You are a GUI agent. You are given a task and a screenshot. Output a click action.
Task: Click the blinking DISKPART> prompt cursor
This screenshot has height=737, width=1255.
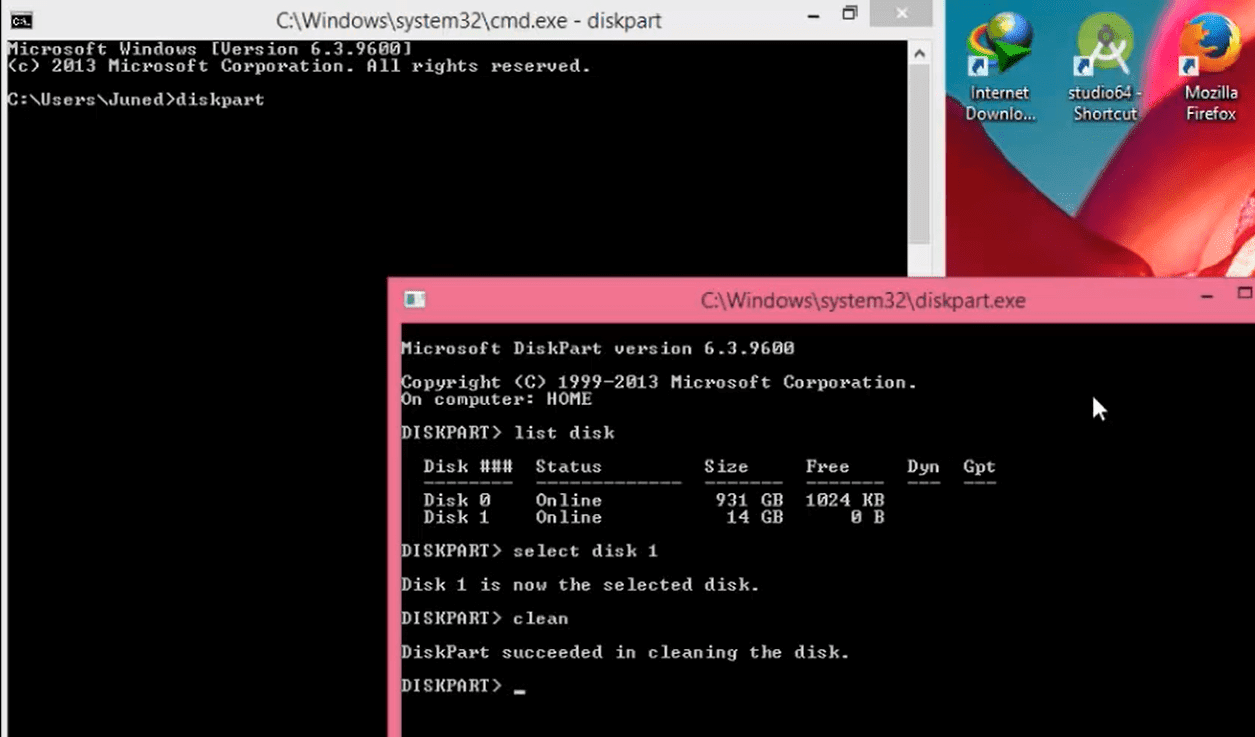coord(519,690)
